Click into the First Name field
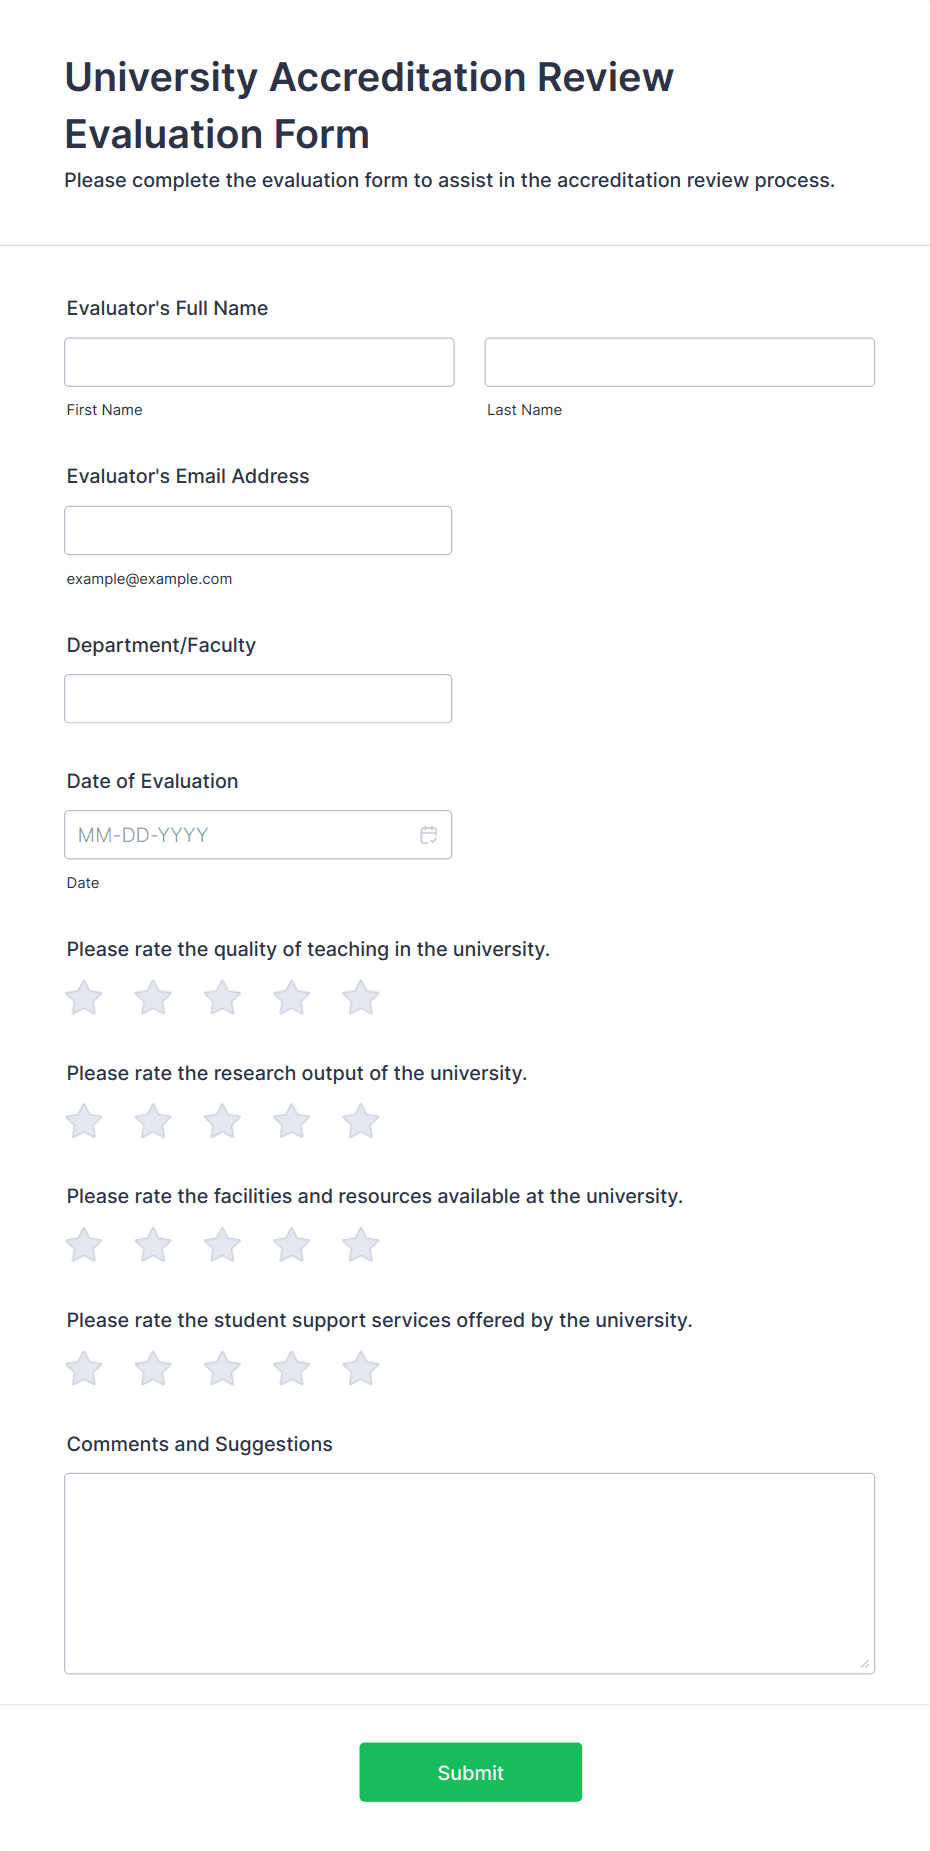Screen dimensions: 930x1851 coord(258,362)
